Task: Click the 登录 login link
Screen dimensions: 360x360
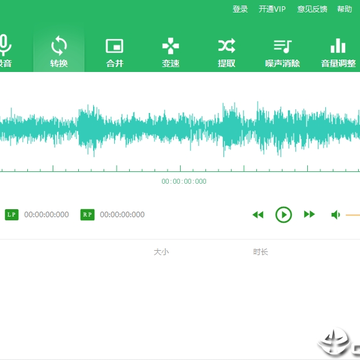Action: pos(240,9)
